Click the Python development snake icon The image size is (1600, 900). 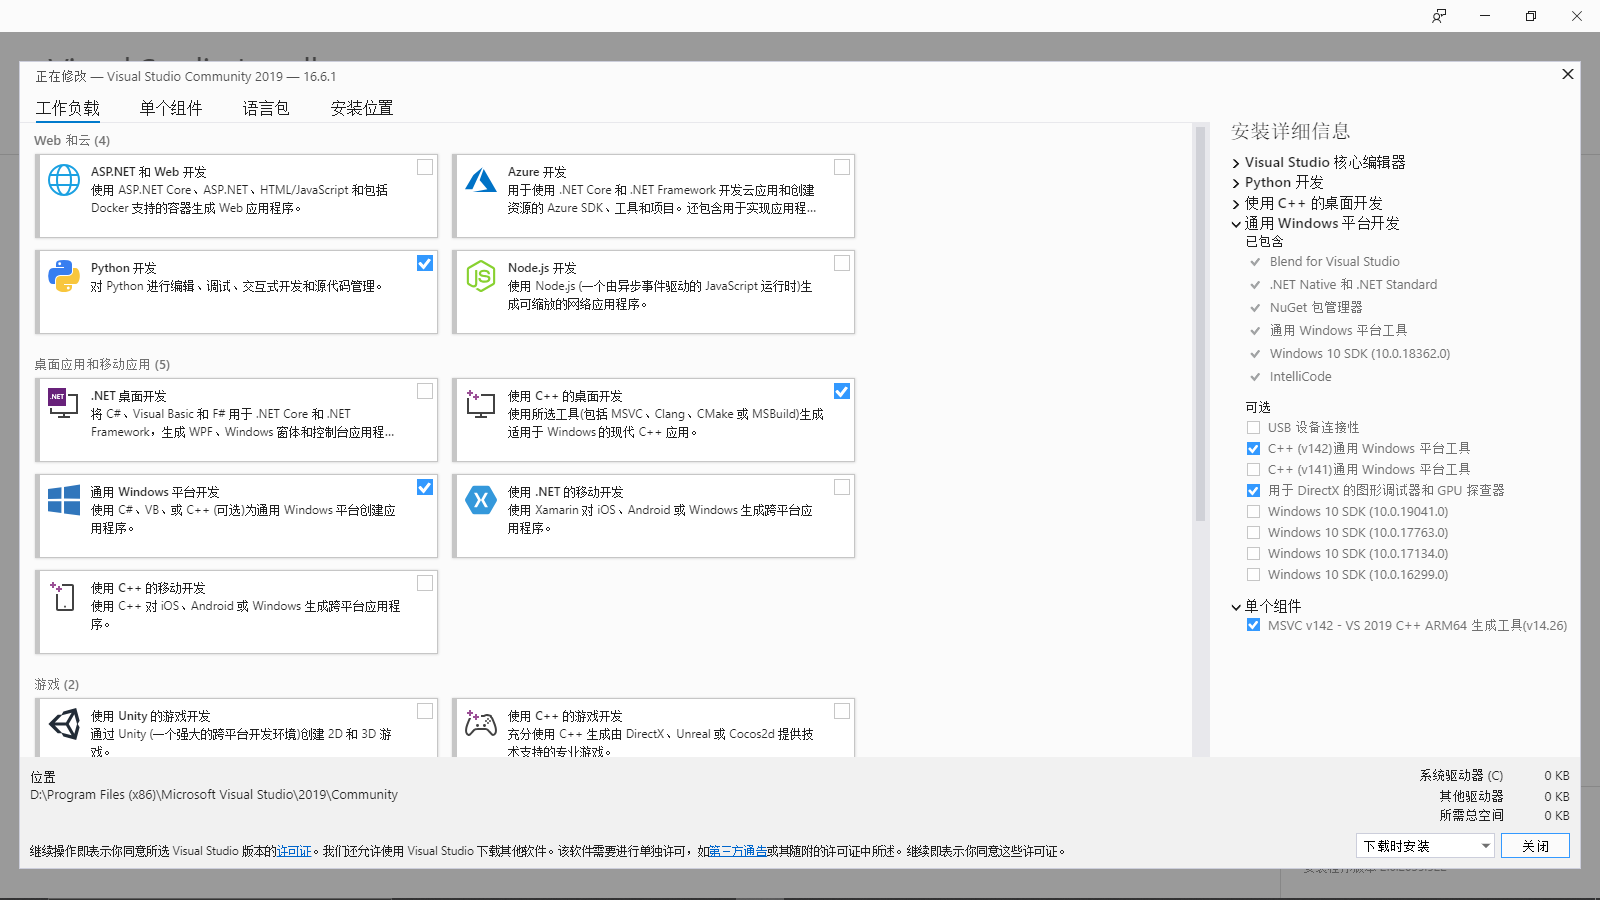(x=64, y=276)
